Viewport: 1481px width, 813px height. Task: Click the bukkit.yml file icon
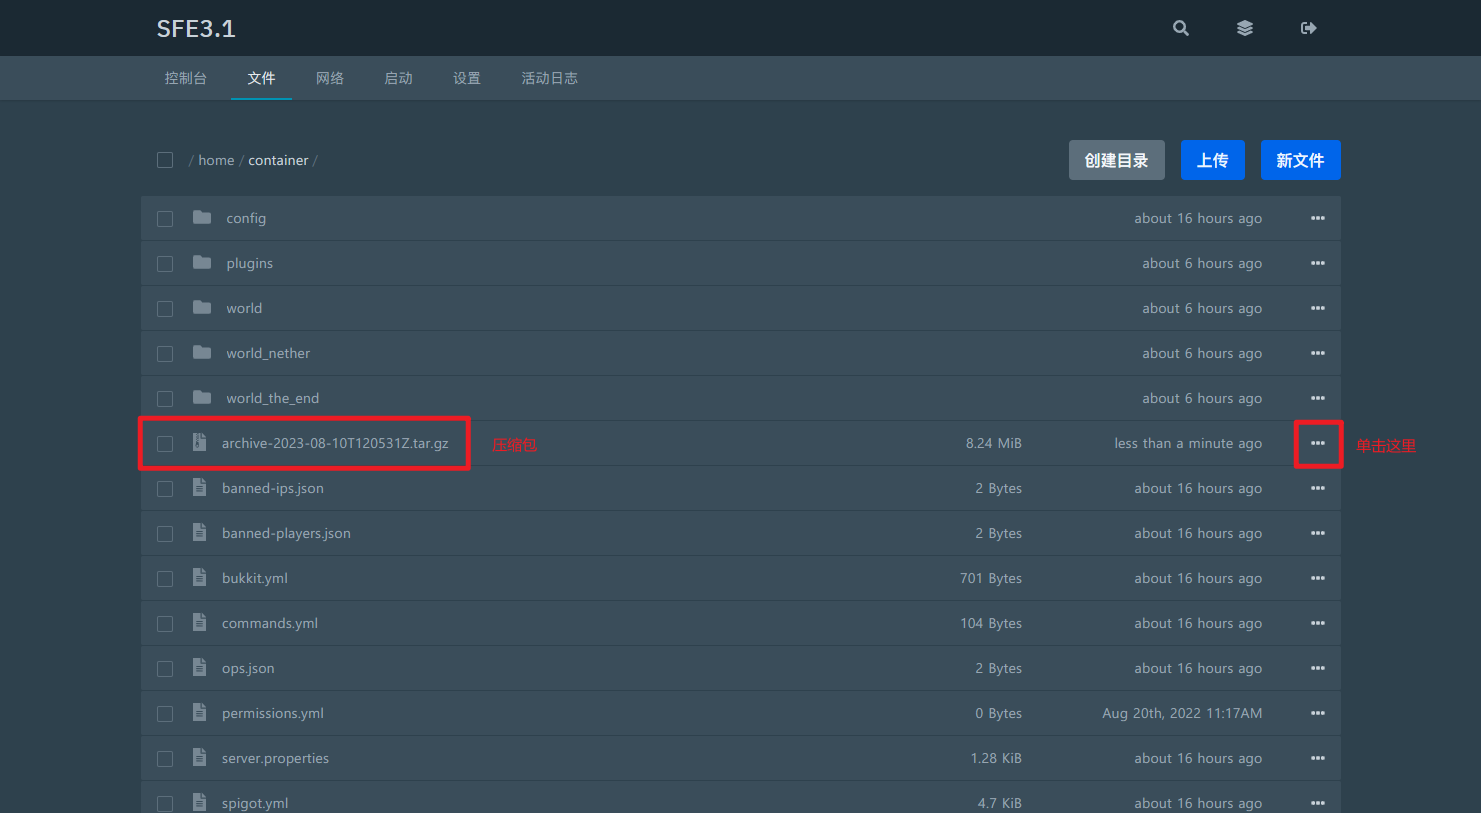[200, 578]
